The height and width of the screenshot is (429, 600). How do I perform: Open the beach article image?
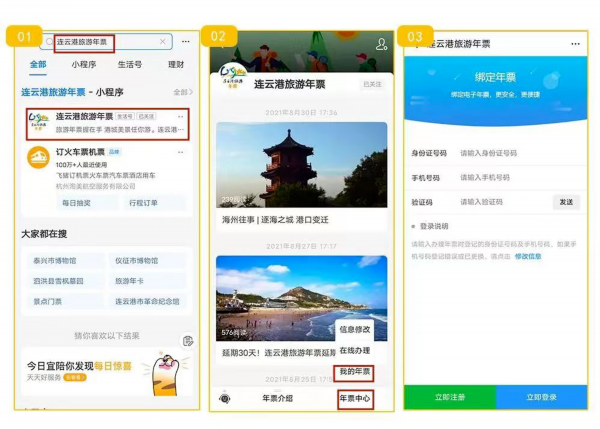pyautogui.click(x=302, y=298)
